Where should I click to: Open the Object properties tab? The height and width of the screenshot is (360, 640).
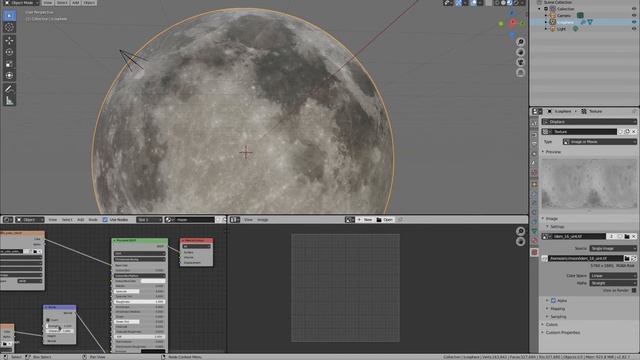click(534, 184)
